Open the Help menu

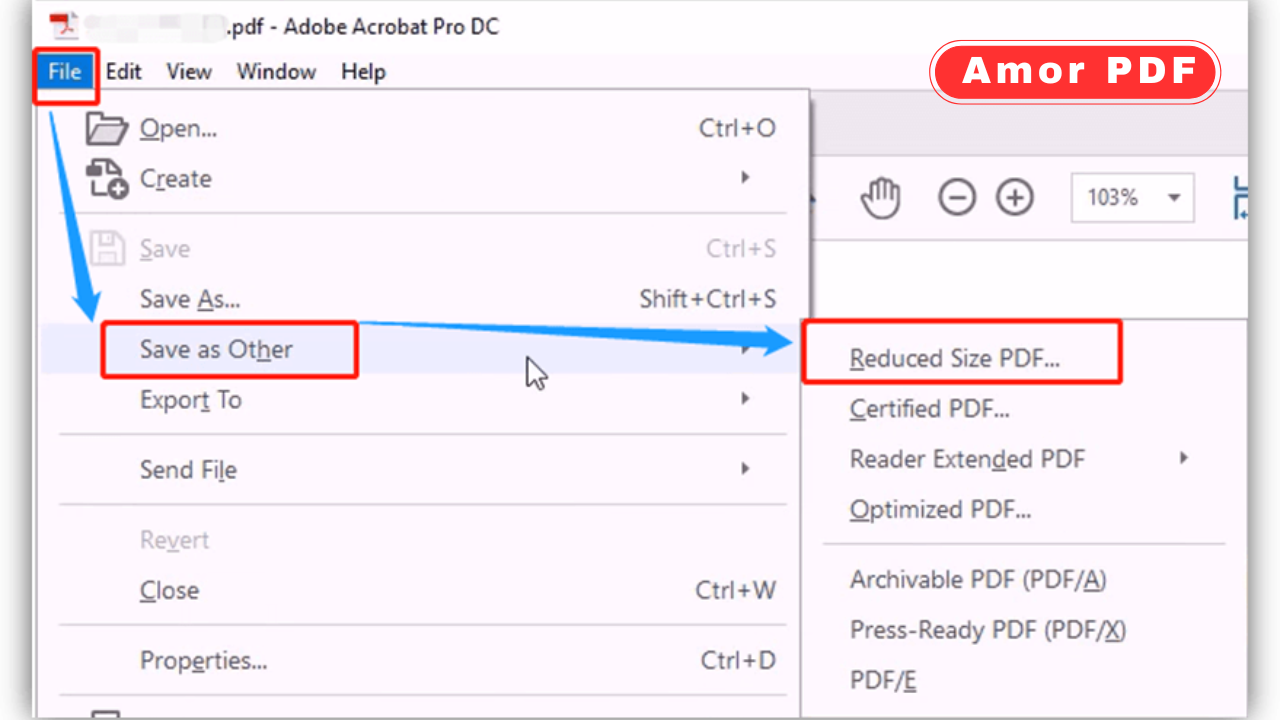click(x=362, y=71)
